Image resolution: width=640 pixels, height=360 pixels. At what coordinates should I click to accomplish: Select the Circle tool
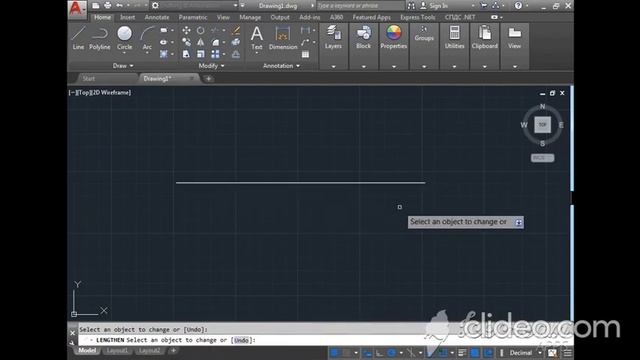pyautogui.click(x=124, y=38)
